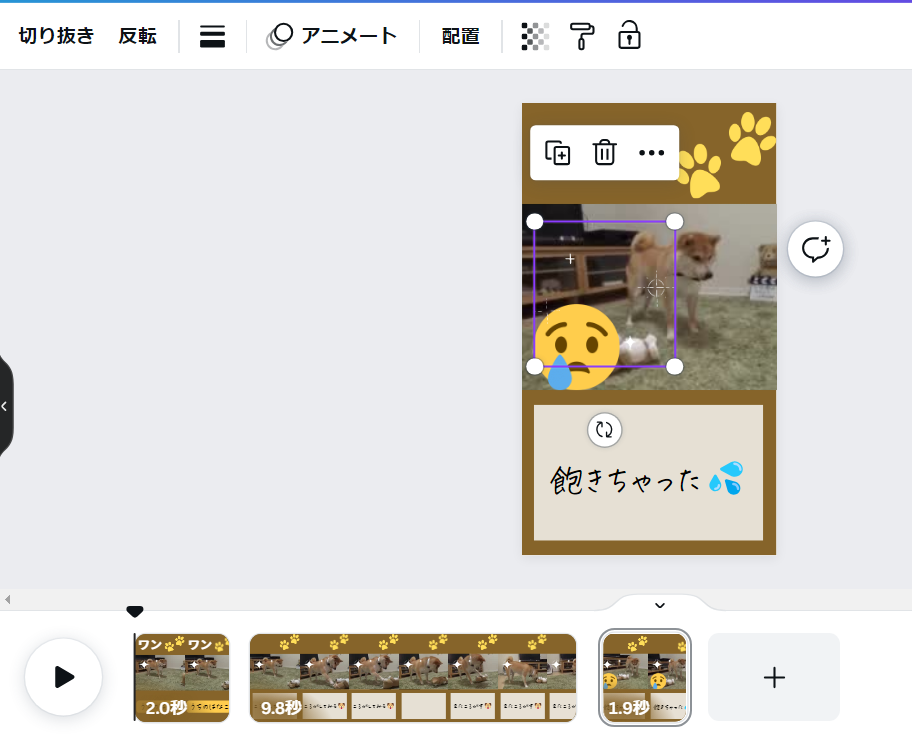Viewport: 912px width, 741px height.
Task: Open the line weight options icon
Action: point(212,37)
